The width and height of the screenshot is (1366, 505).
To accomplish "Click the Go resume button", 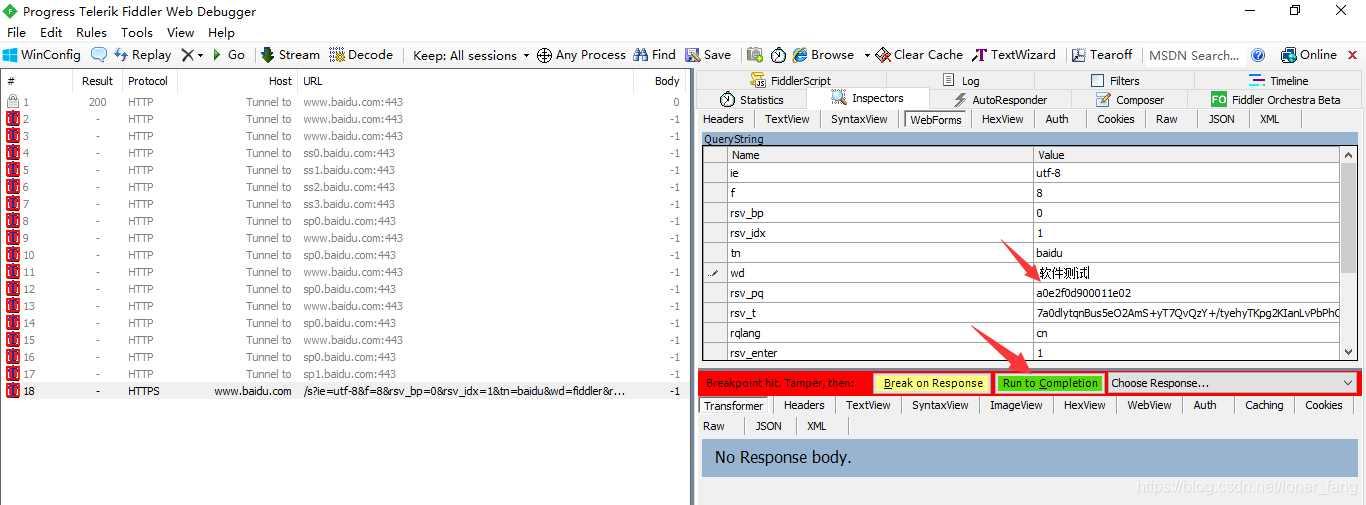I will point(229,55).
